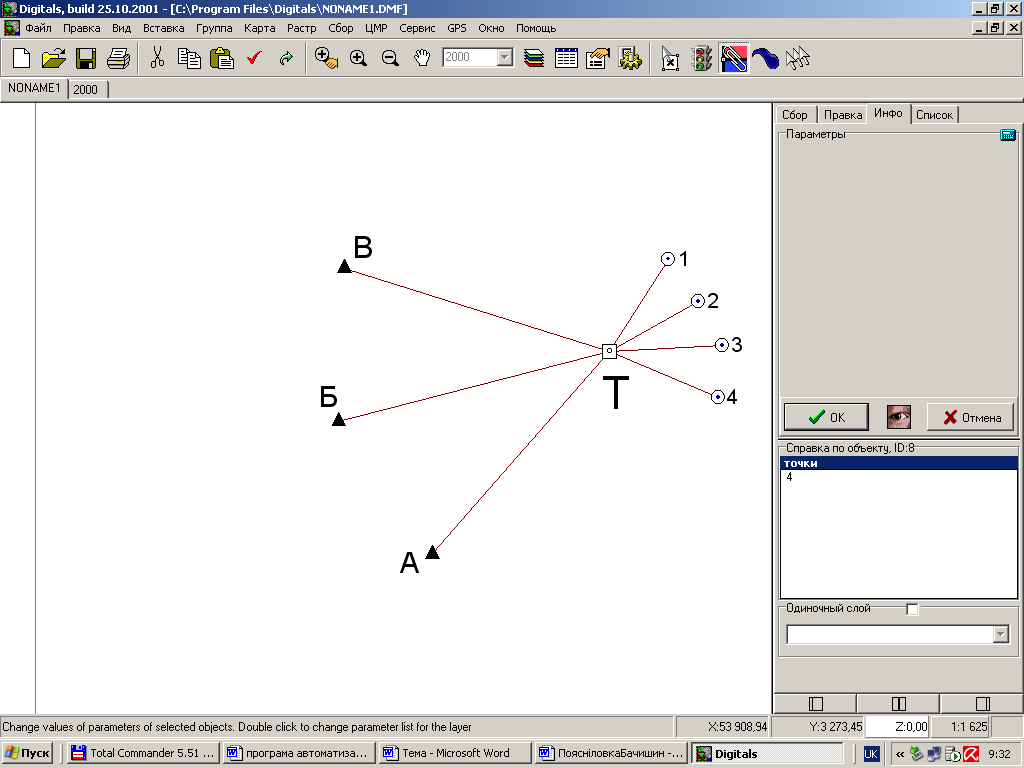Open a file with the folder icon
This screenshot has width=1024, height=768.
click(54, 58)
